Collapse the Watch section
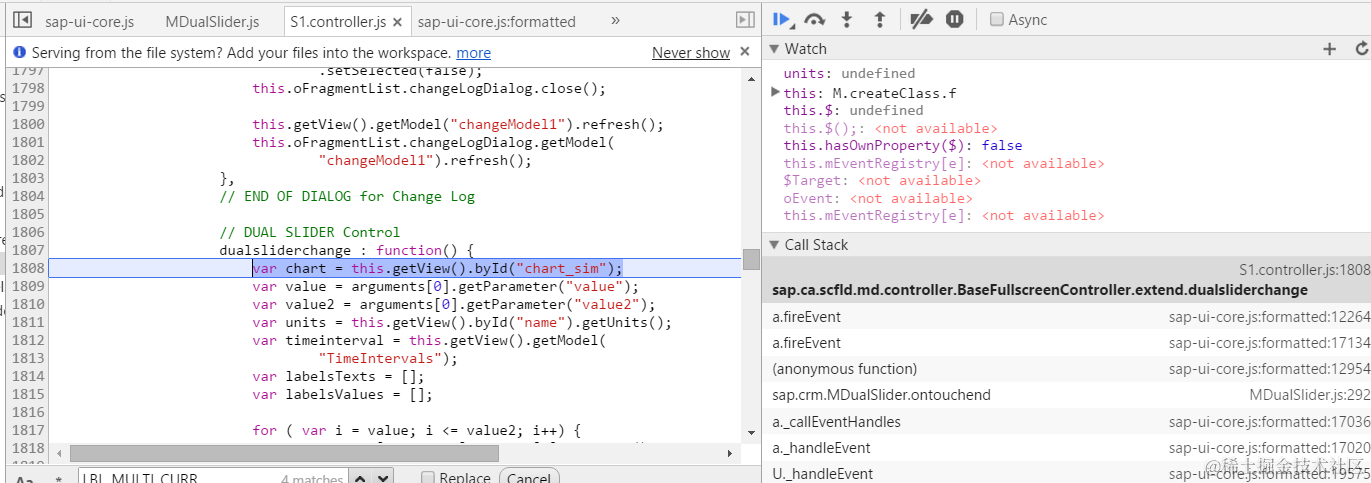 [x=772, y=48]
